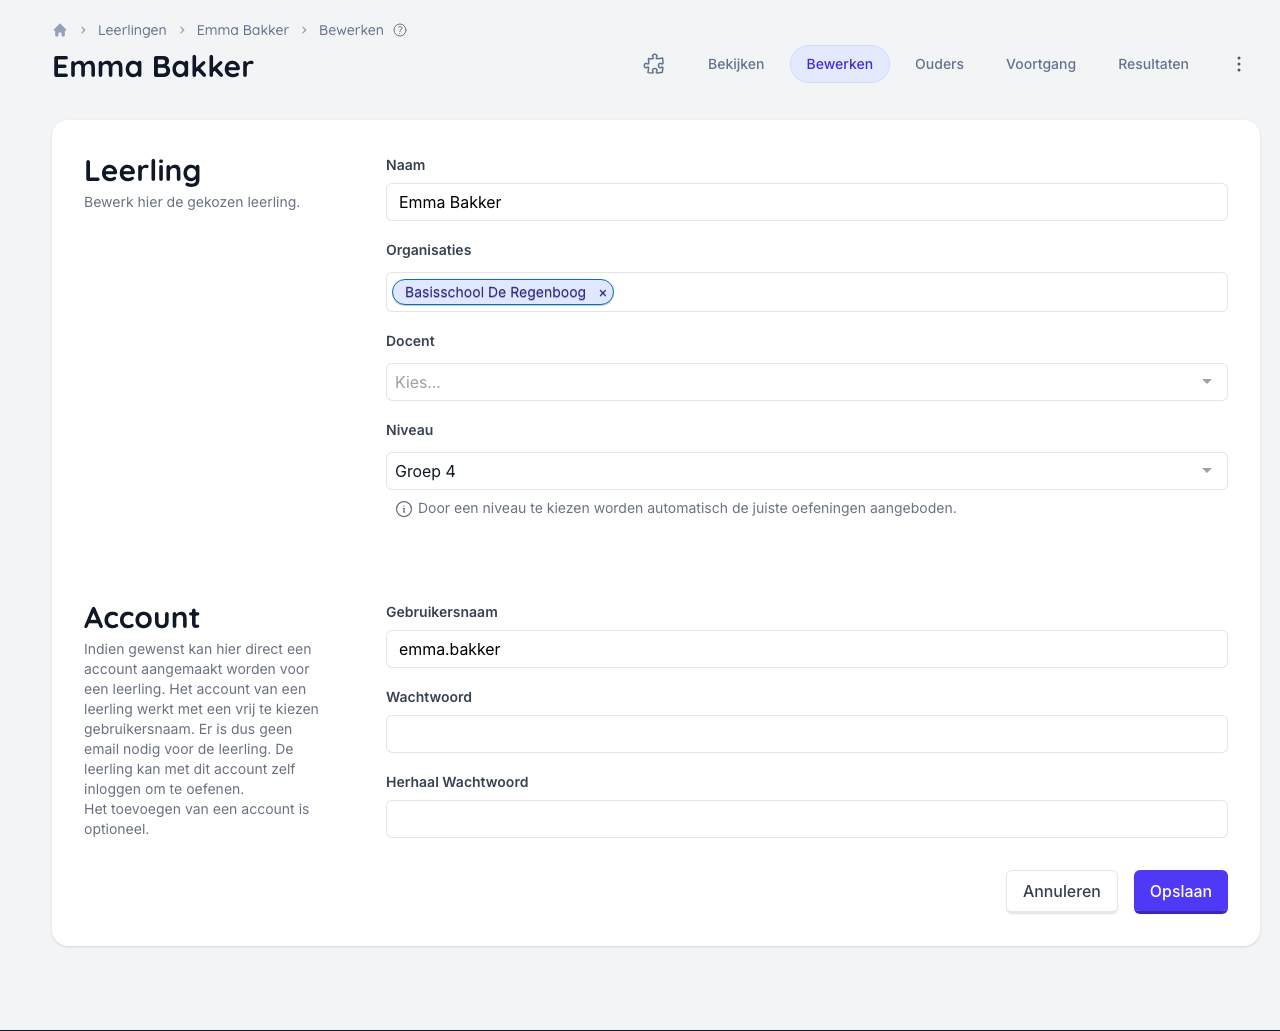Click the home icon in breadcrumb
This screenshot has height=1031, width=1280.
[60, 30]
